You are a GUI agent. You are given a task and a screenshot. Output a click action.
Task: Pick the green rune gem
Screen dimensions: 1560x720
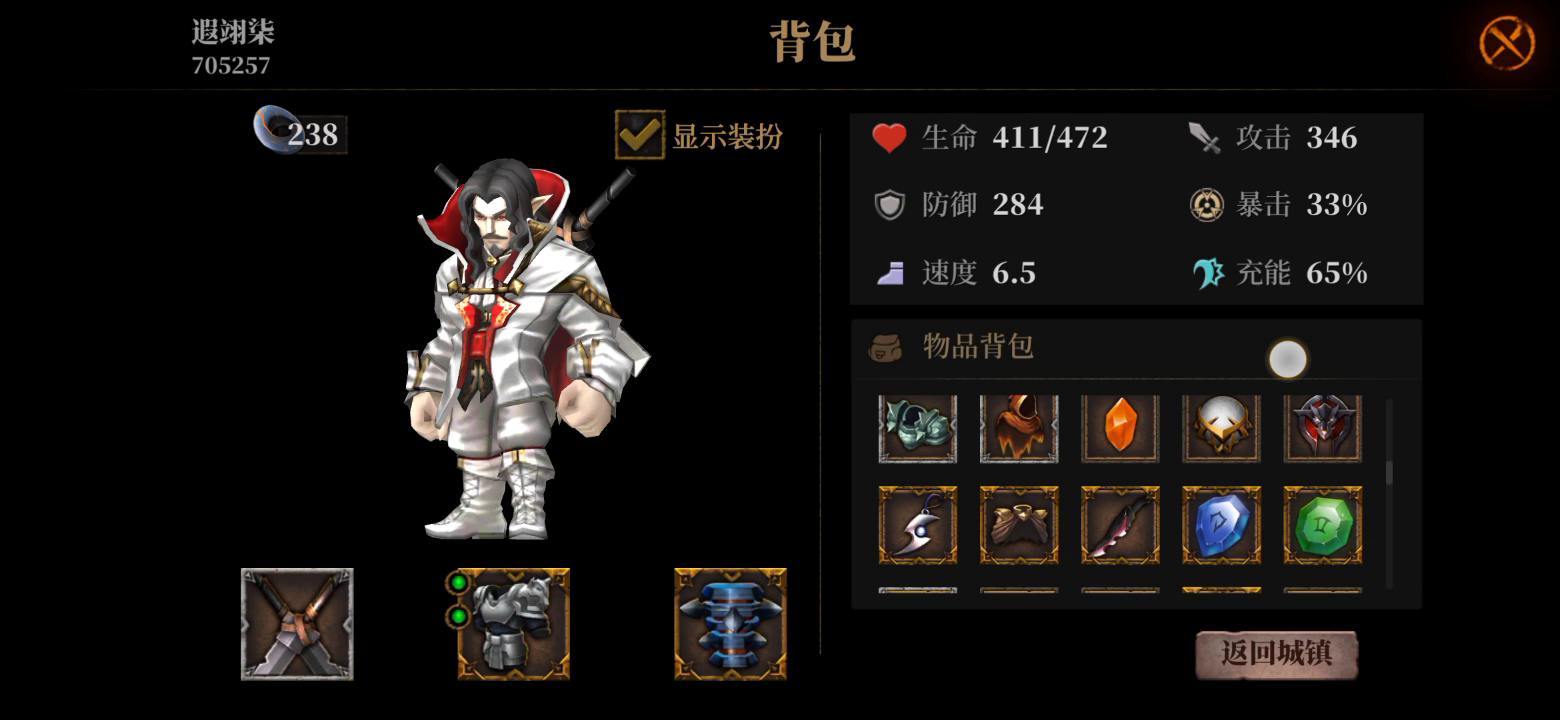pyautogui.click(x=1323, y=525)
